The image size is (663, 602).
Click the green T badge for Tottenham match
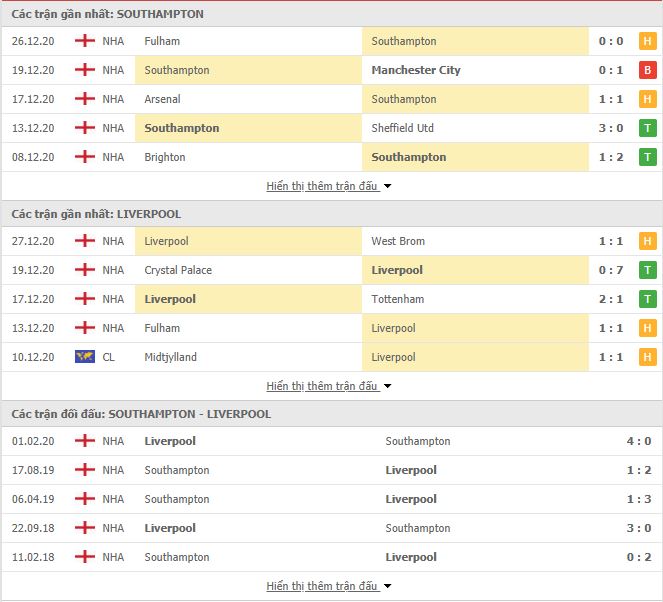(x=647, y=300)
